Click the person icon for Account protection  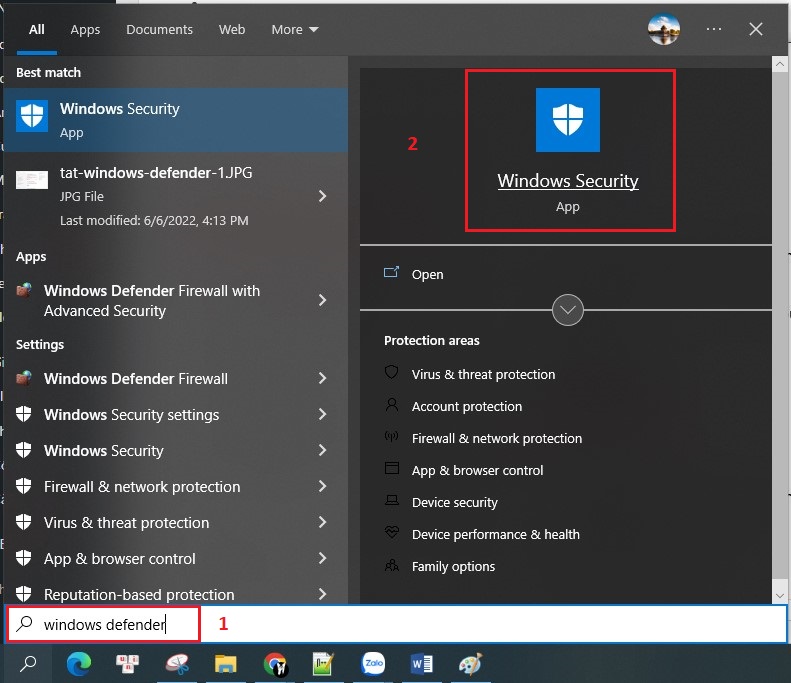[391, 405]
